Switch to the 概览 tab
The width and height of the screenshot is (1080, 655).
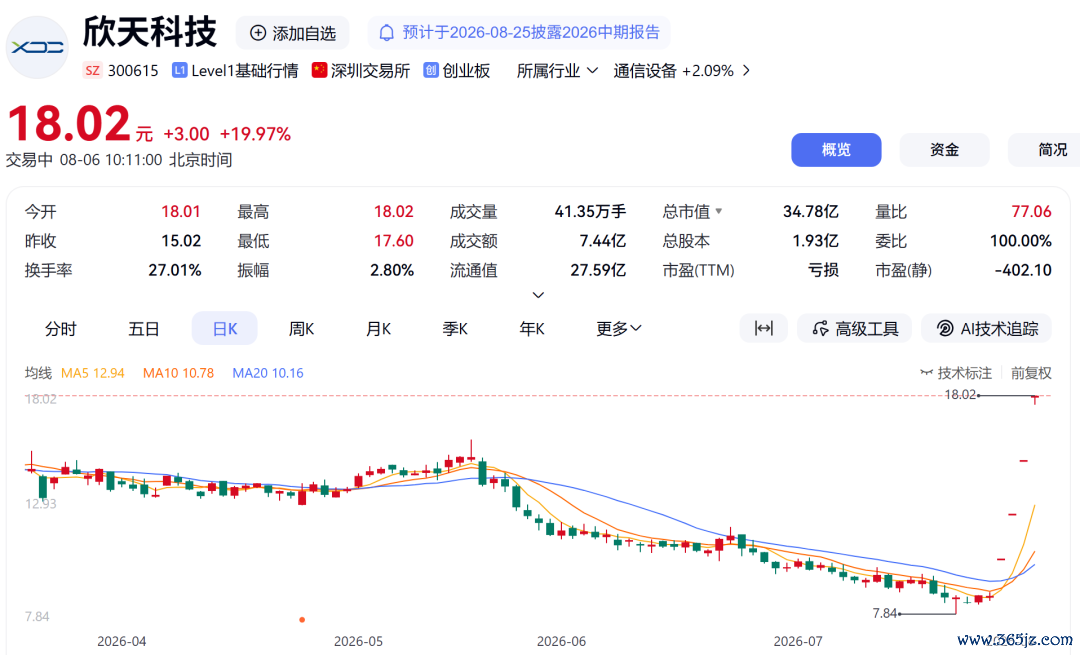coord(836,149)
